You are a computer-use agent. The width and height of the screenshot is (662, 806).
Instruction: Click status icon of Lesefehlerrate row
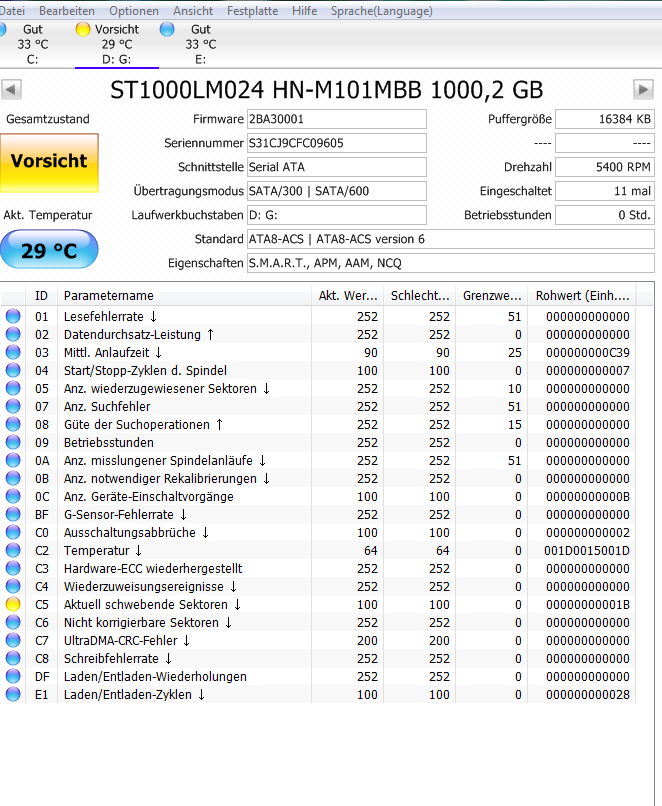(13, 316)
